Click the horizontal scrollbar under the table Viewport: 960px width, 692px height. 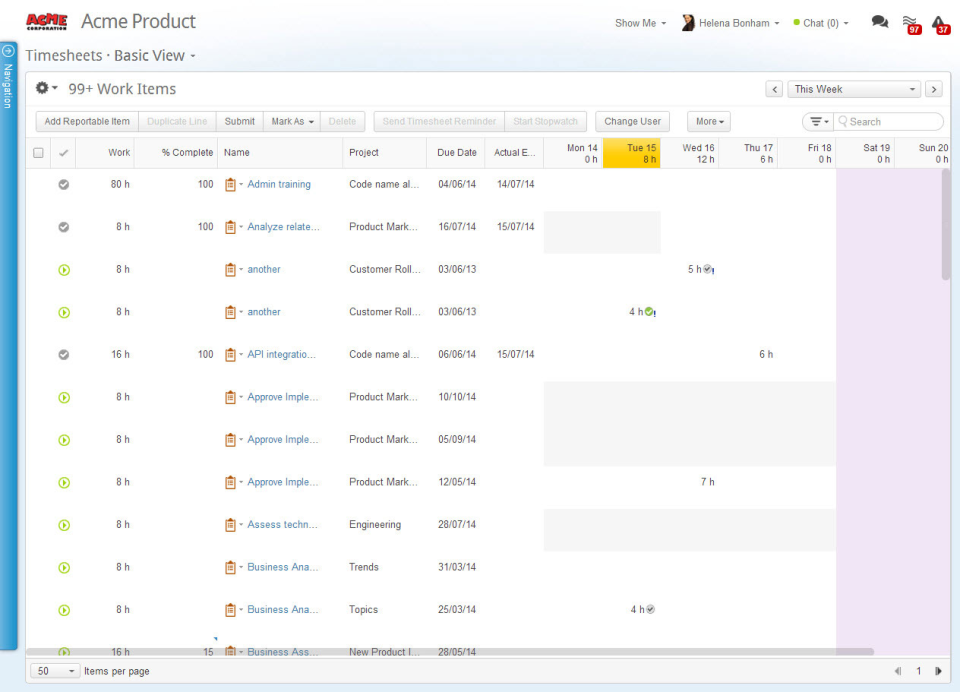(450, 652)
